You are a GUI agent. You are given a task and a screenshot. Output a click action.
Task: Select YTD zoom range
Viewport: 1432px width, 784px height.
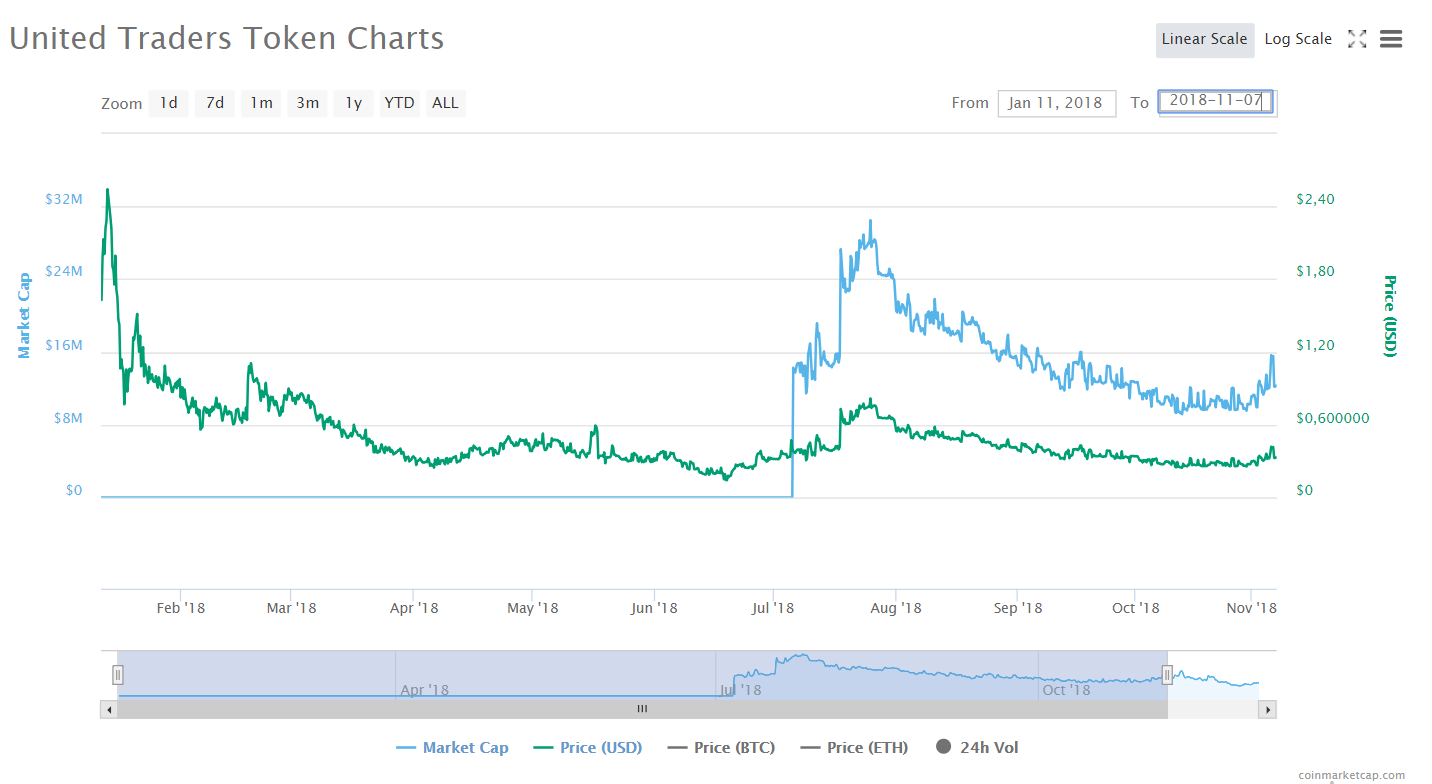point(399,103)
